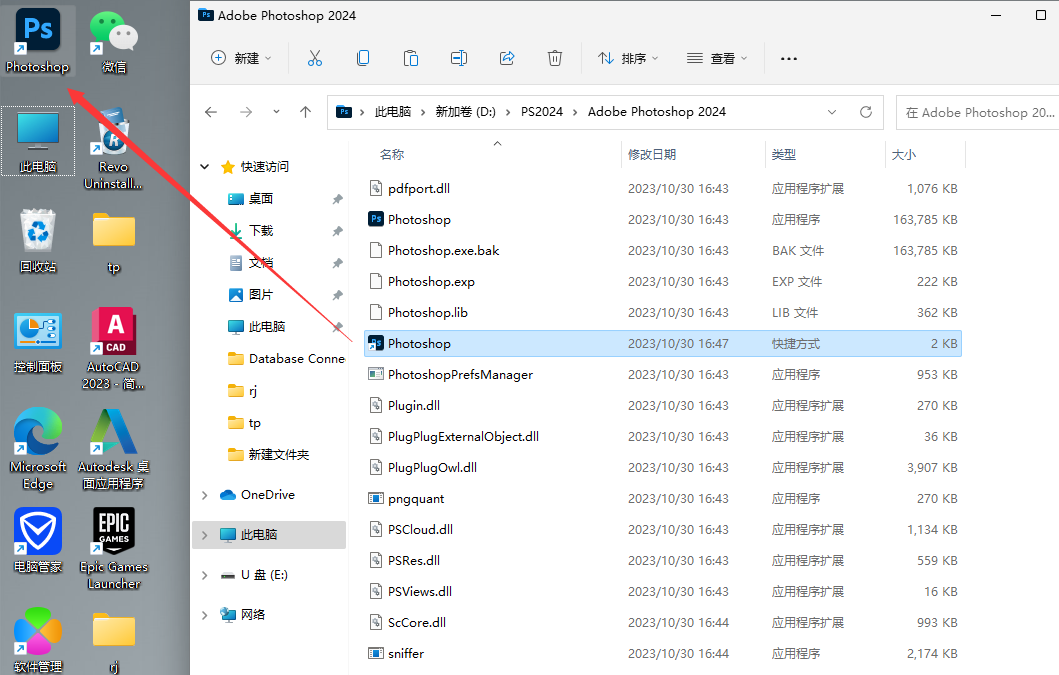
Task: Open recent locations dropdown arrow
Action: [276, 112]
